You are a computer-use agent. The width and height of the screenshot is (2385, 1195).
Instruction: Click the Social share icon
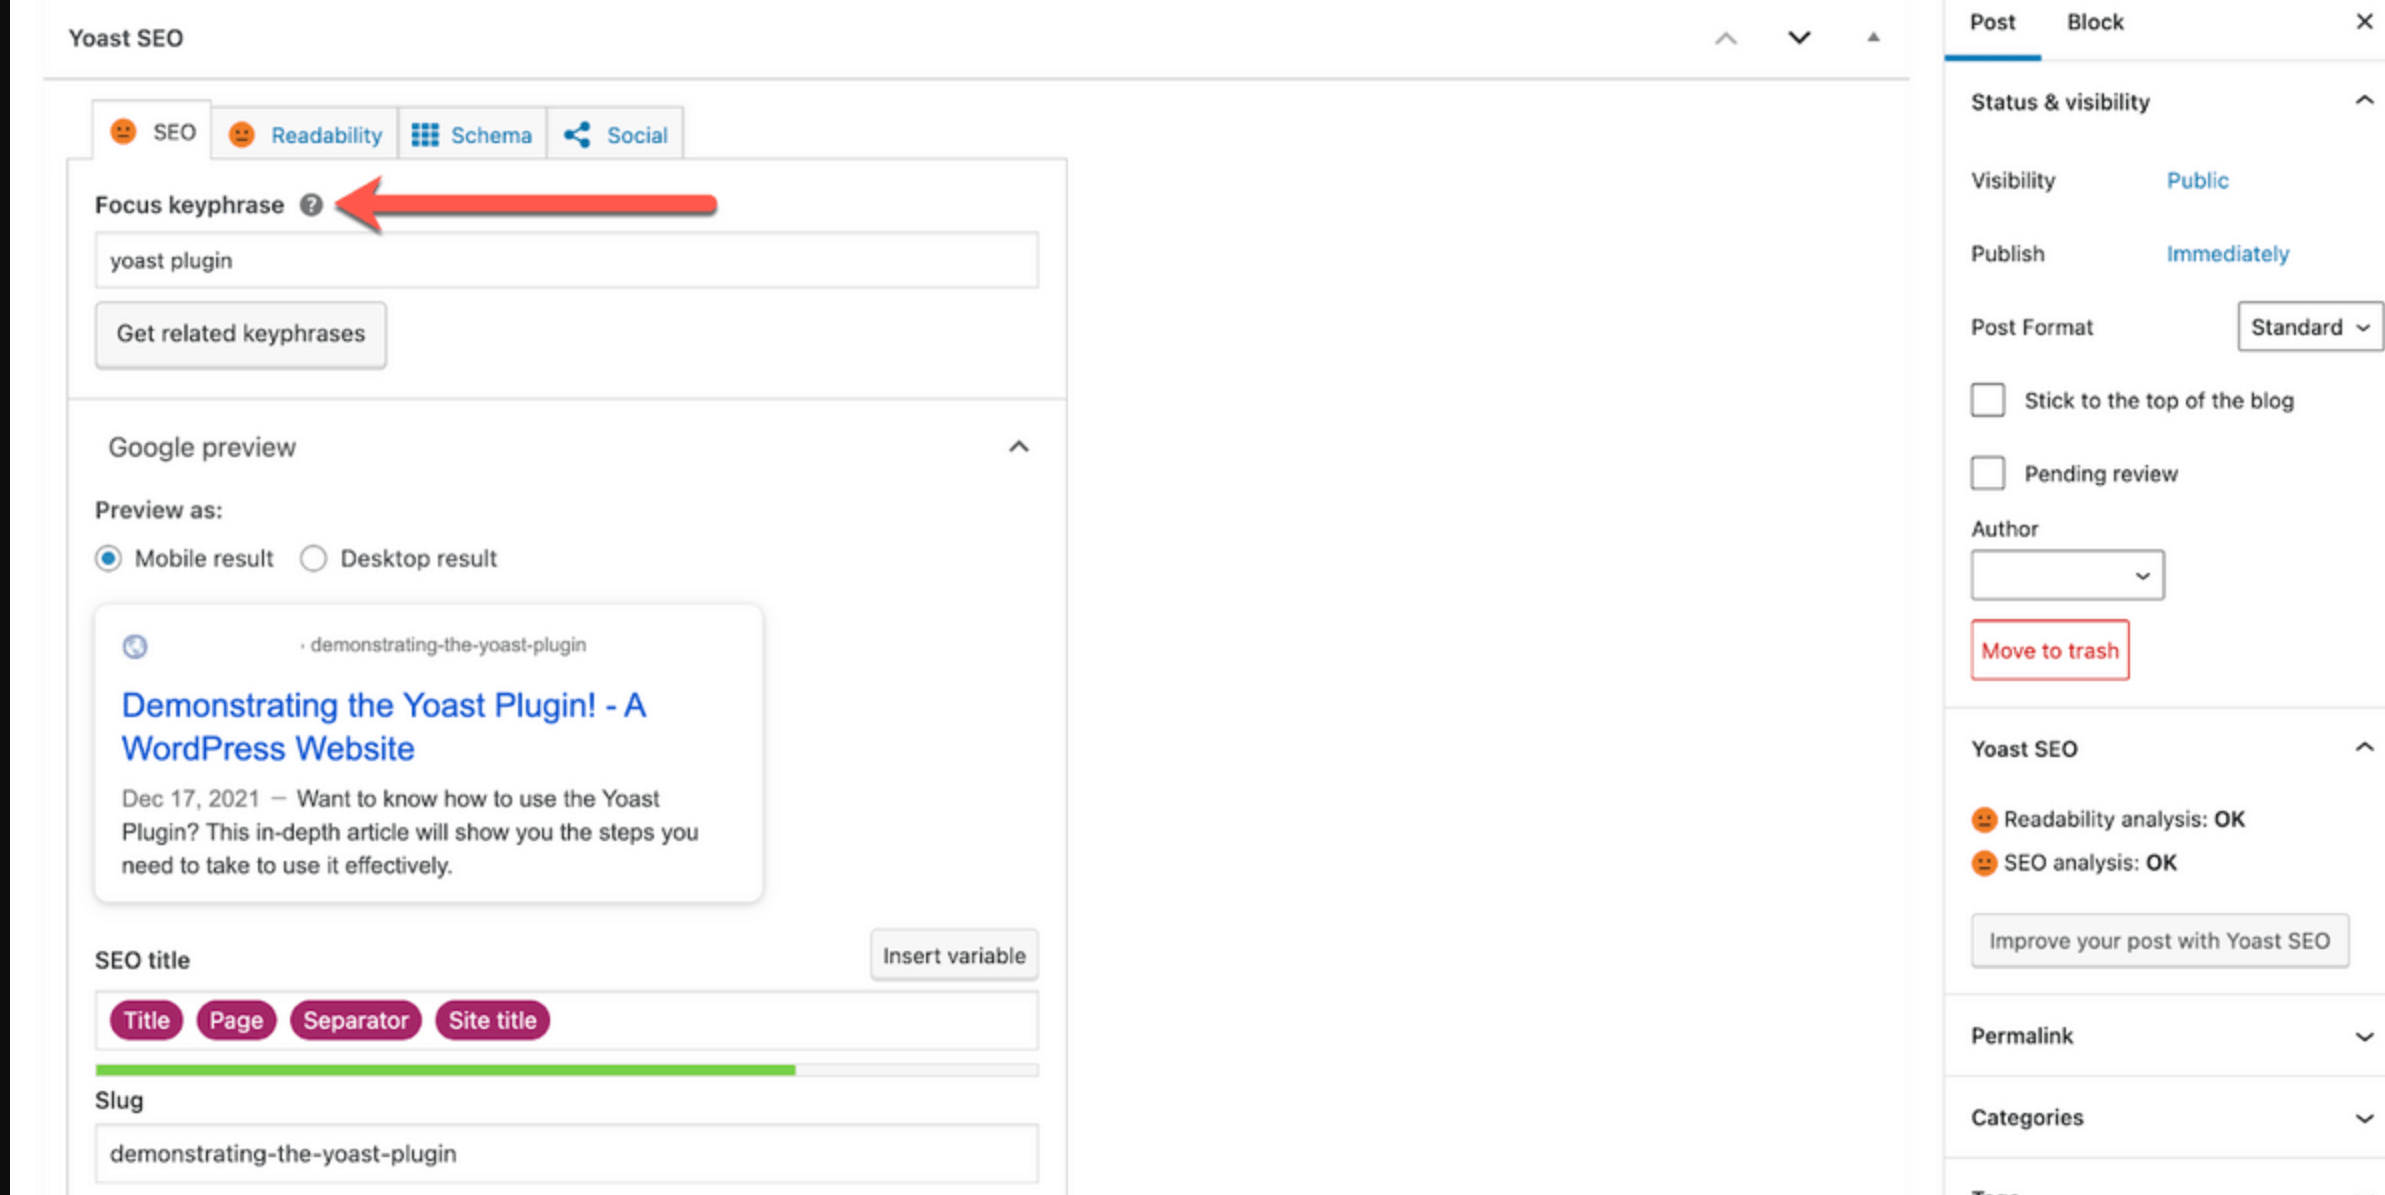pyautogui.click(x=577, y=135)
